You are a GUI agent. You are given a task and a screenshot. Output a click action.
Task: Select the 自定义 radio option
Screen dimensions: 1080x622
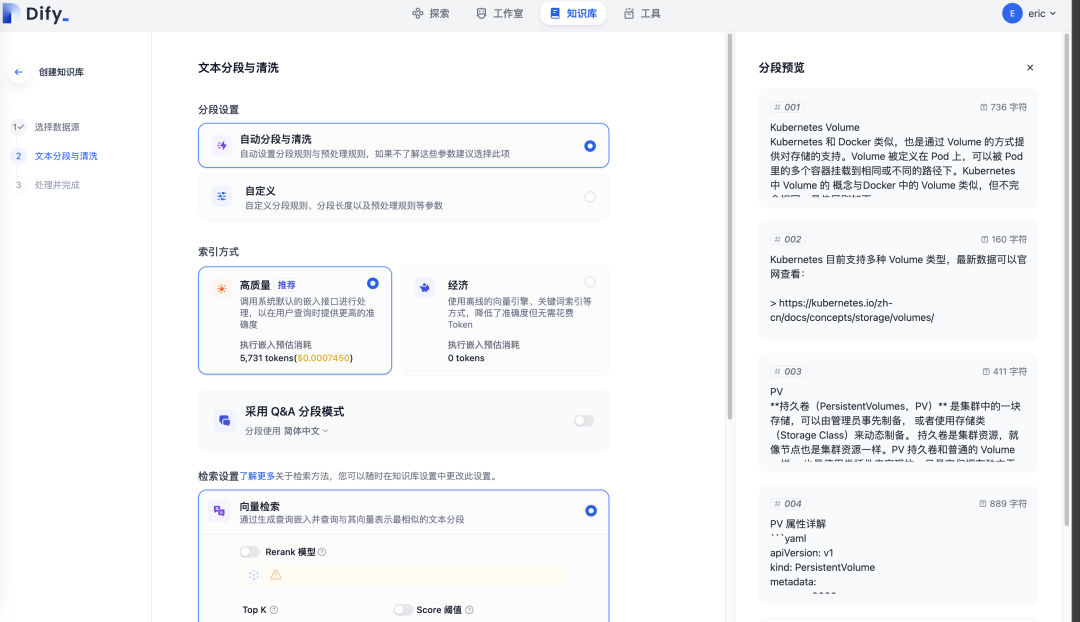pos(590,197)
